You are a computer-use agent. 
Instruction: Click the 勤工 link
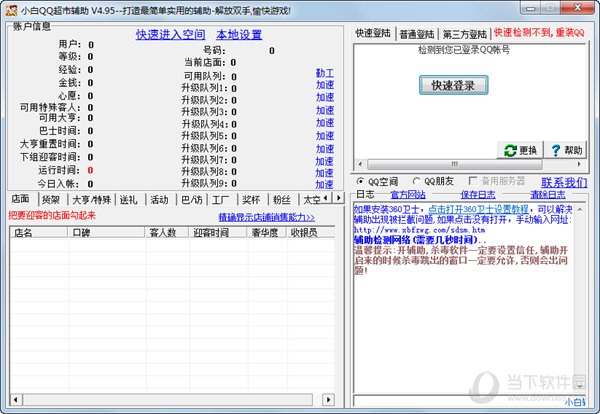pos(325,73)
